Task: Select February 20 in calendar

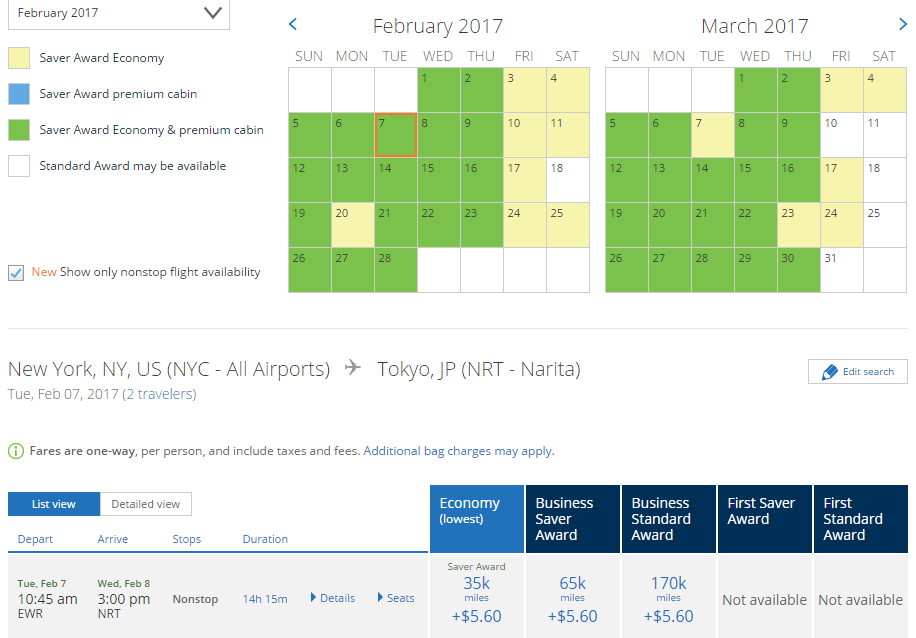Action: pos(353,224)
